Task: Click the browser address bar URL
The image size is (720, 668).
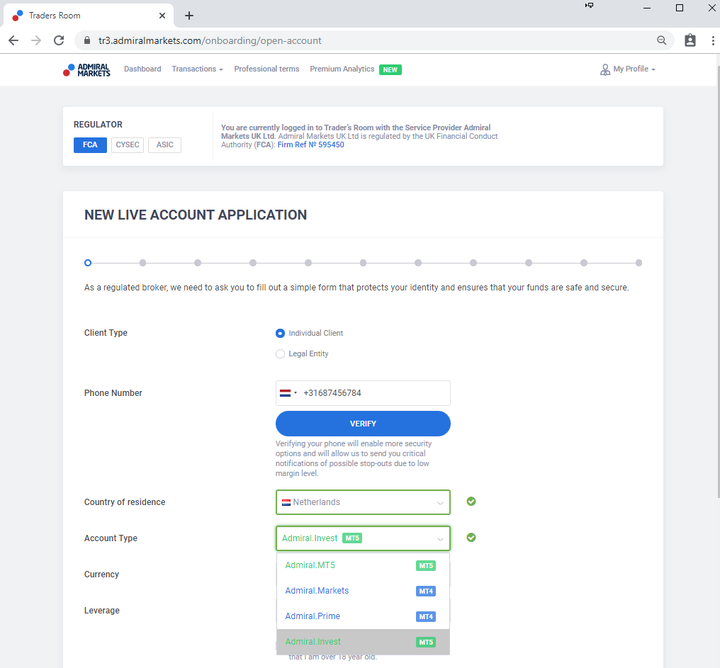Action: [x=210, y=40]
